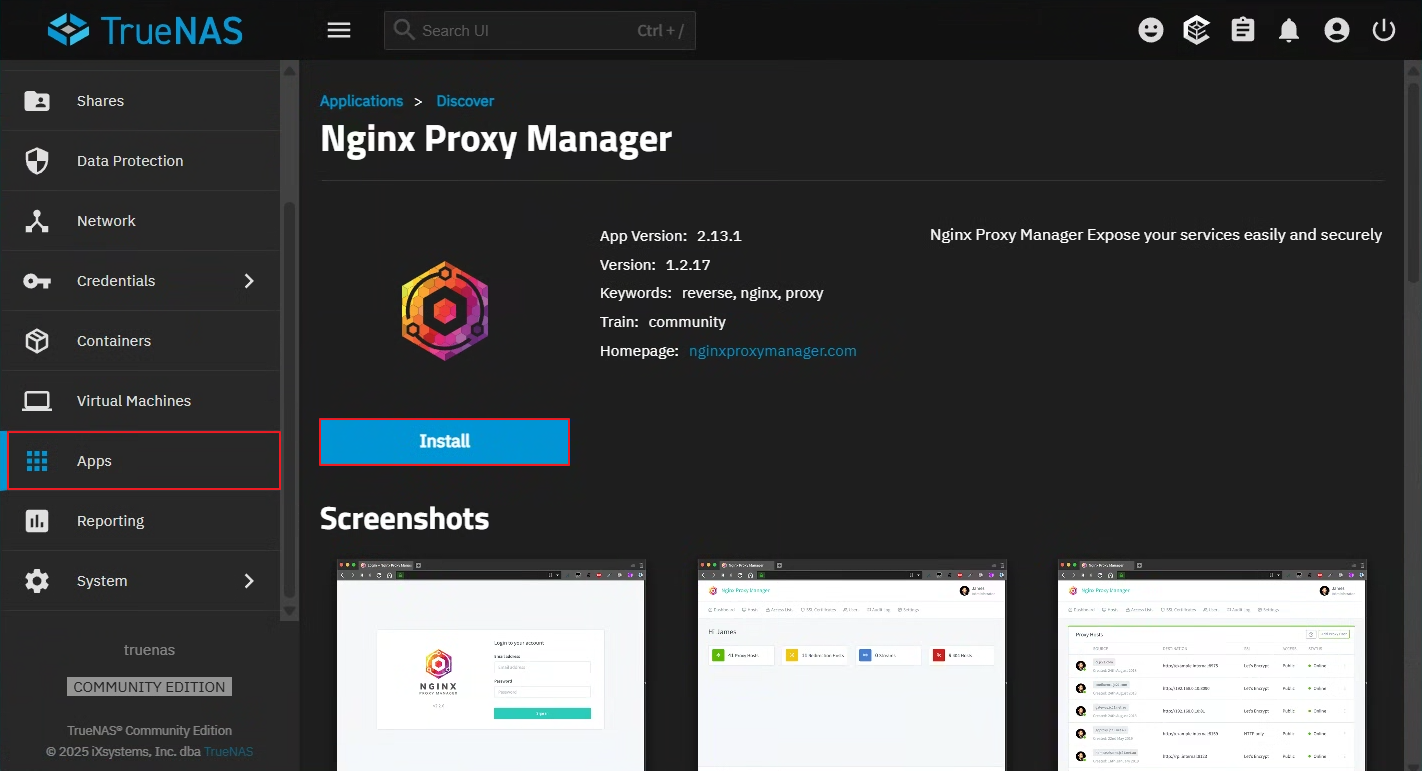The width and height of the screenshot is (1422, 771).
Task: Select Apps in the sidebar
Action: 140,461
